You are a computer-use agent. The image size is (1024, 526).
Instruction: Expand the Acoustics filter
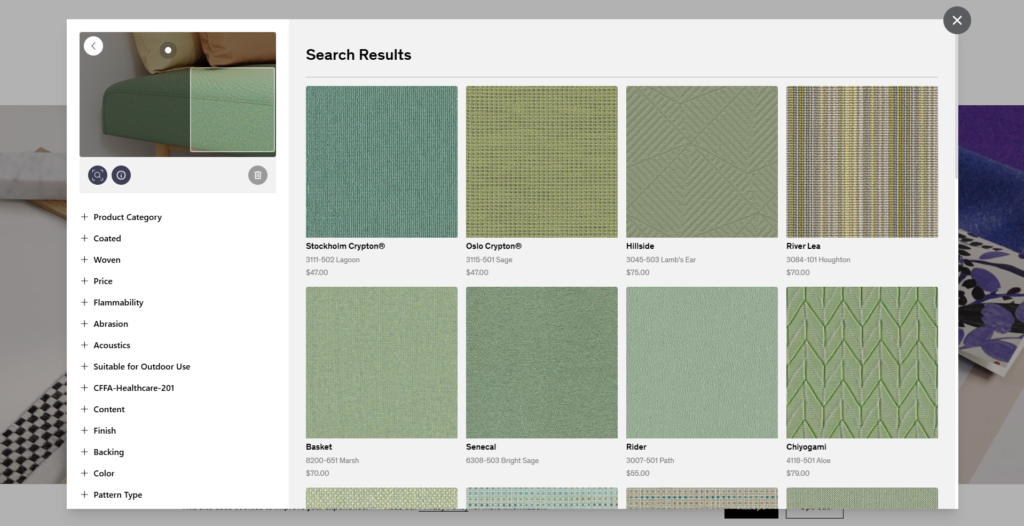coord(105,345)
